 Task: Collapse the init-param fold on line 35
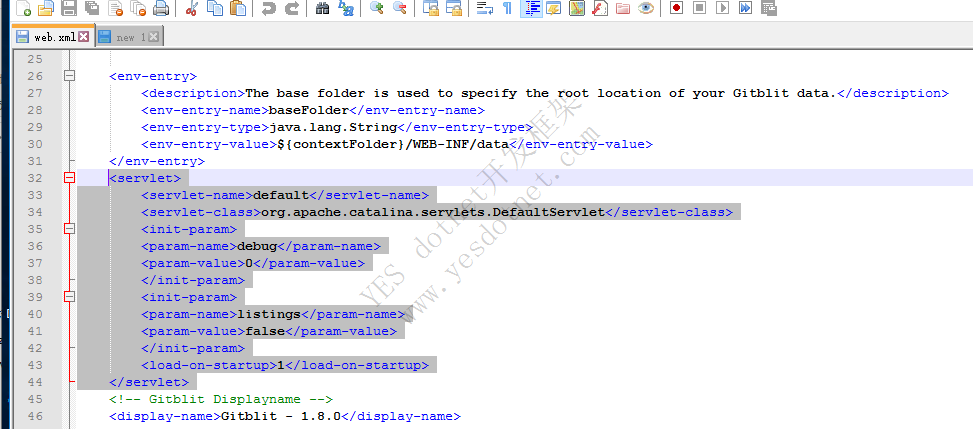(x=70, y=229)
